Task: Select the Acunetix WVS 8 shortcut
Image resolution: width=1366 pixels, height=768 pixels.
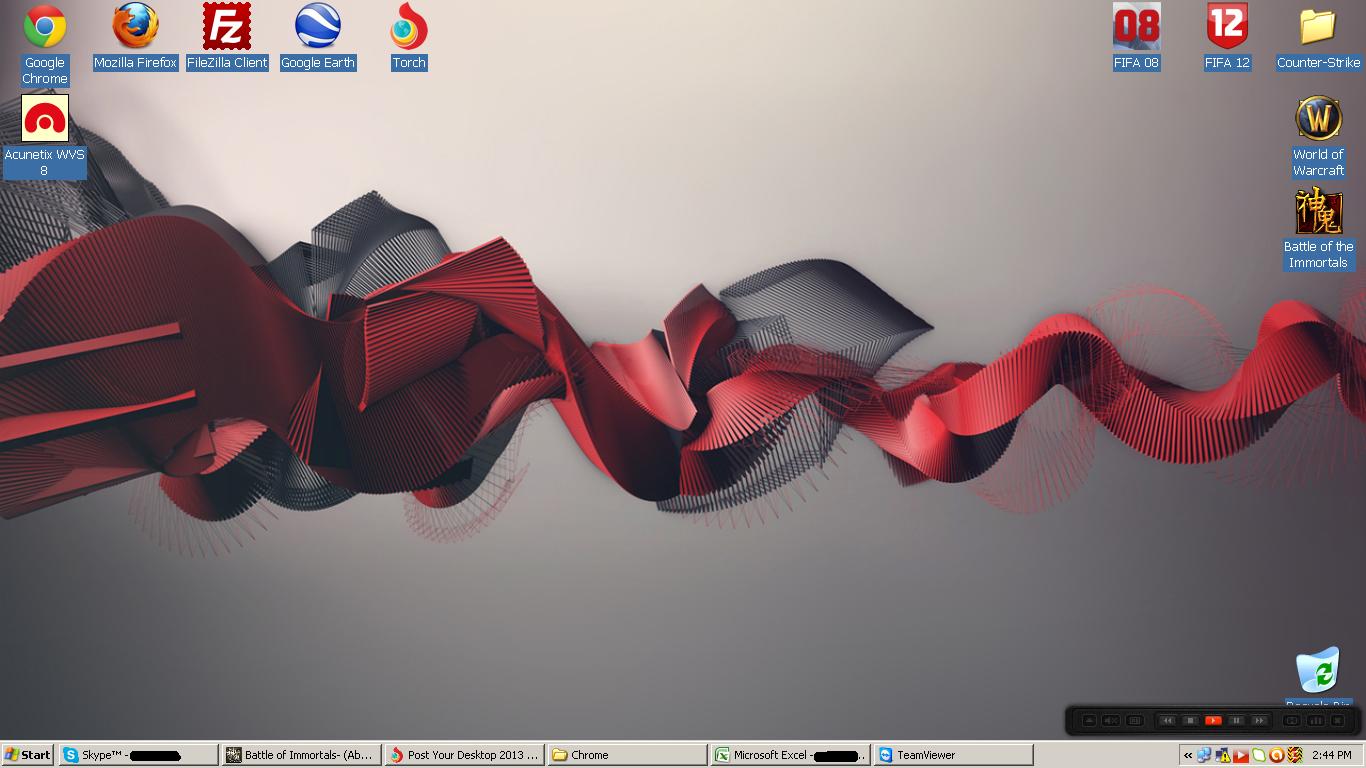Action: 45,119
